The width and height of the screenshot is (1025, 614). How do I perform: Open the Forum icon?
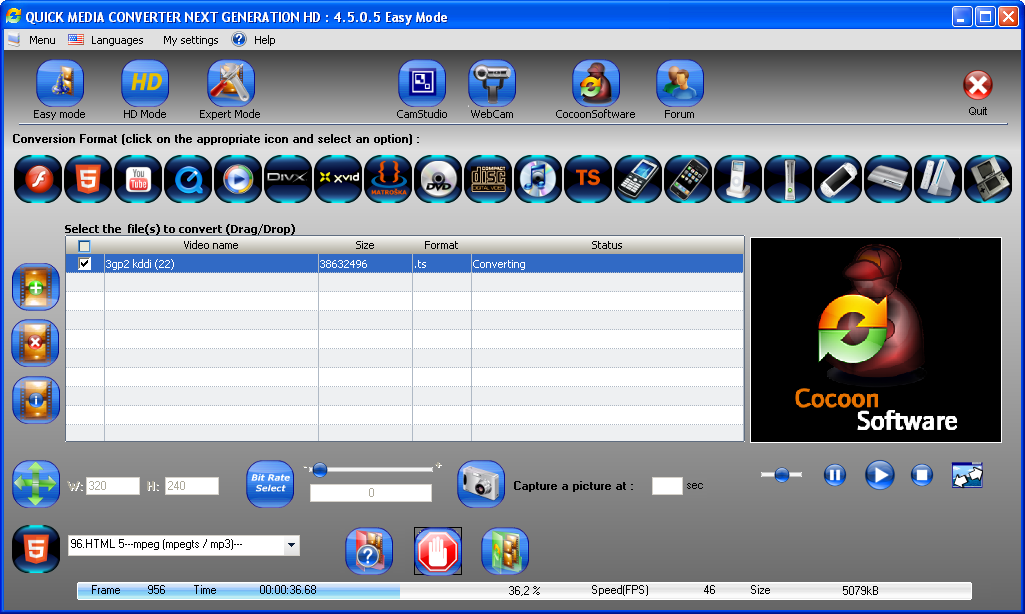(x=679, y=83)
